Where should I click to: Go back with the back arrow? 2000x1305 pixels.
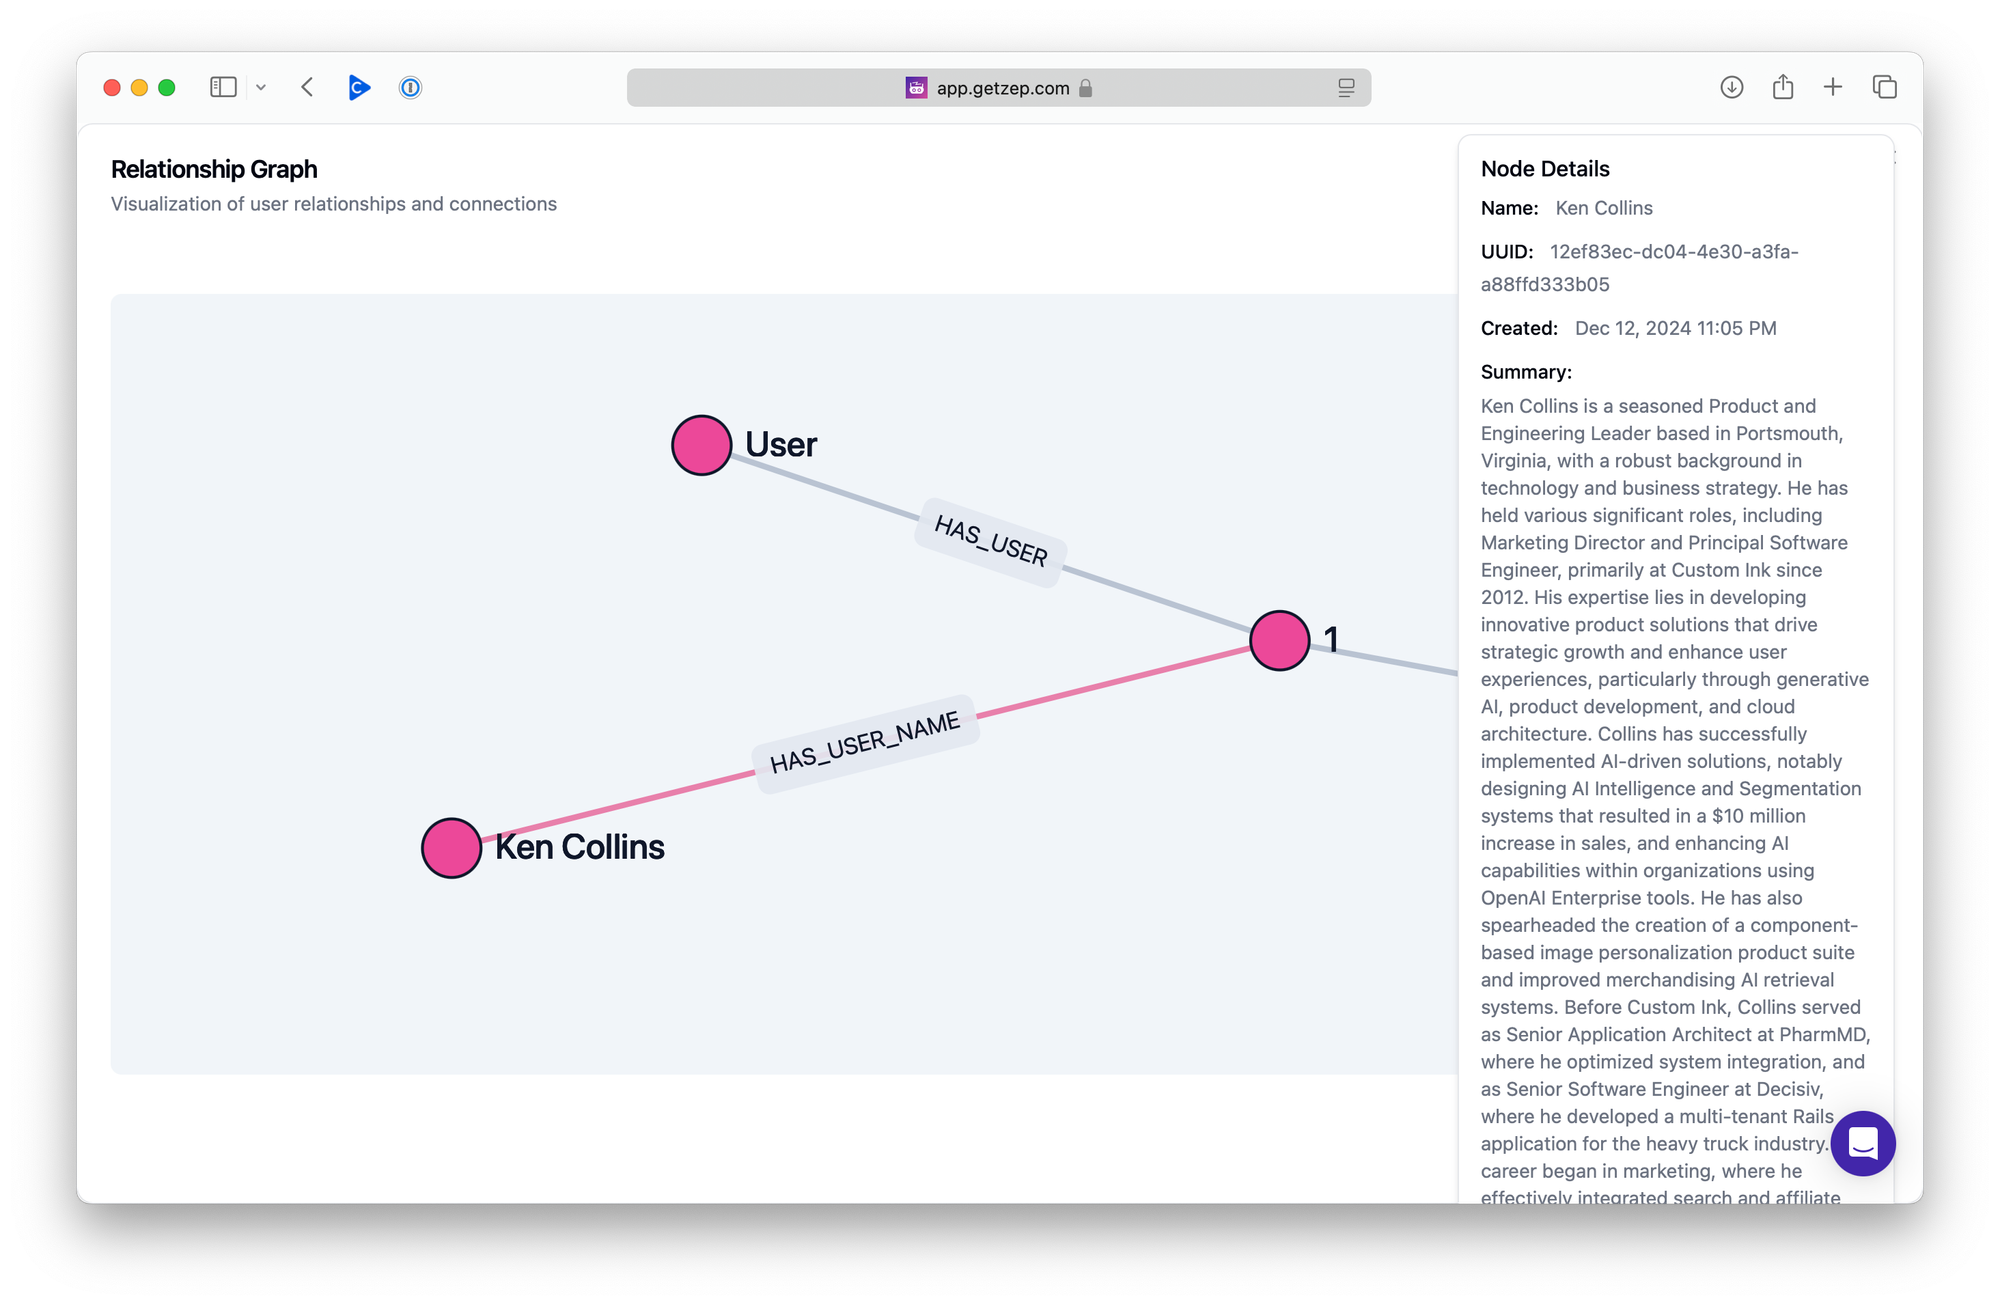(307, 87)
